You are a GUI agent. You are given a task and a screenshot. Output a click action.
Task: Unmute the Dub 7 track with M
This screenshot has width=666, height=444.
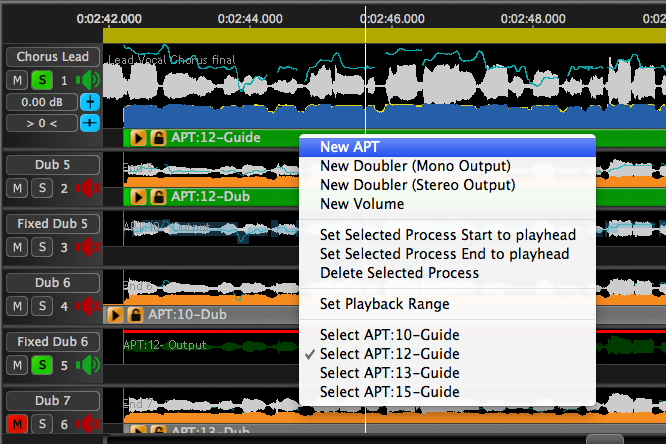(19, 424)
